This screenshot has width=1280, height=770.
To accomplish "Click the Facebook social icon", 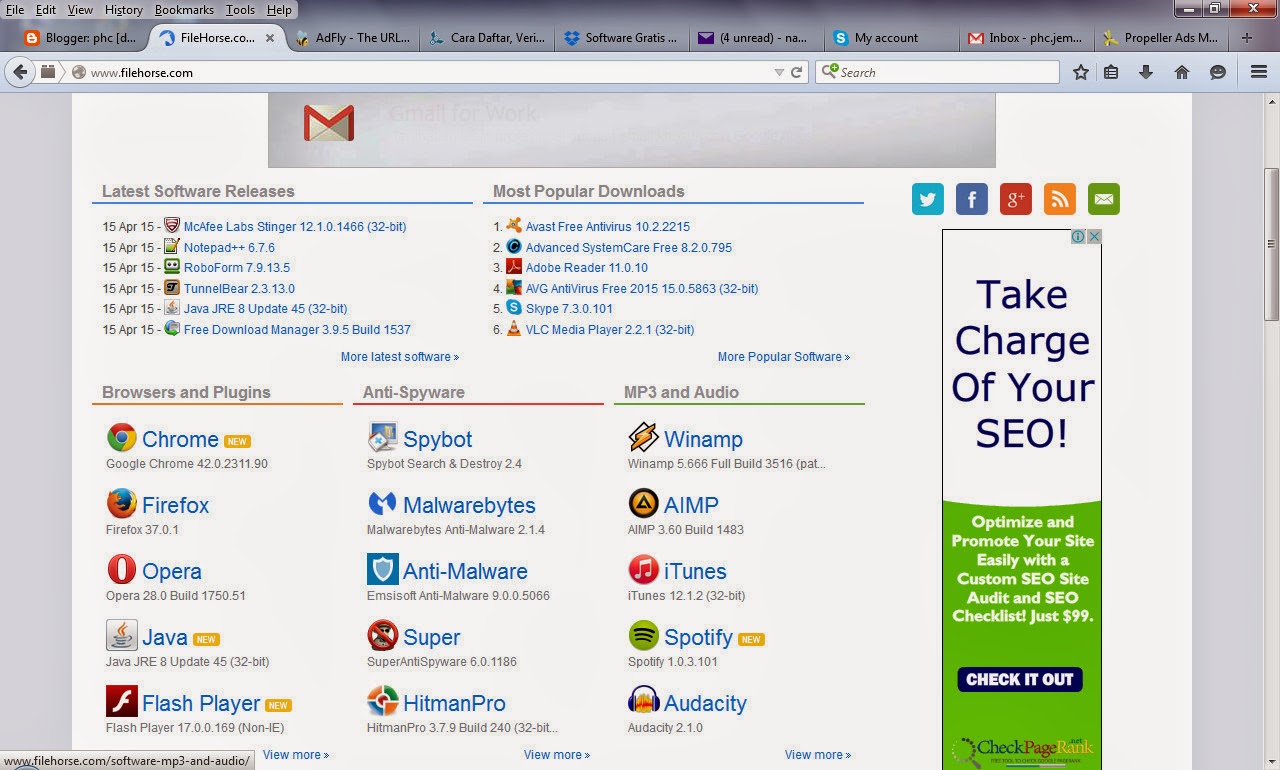I will [971, 199].
